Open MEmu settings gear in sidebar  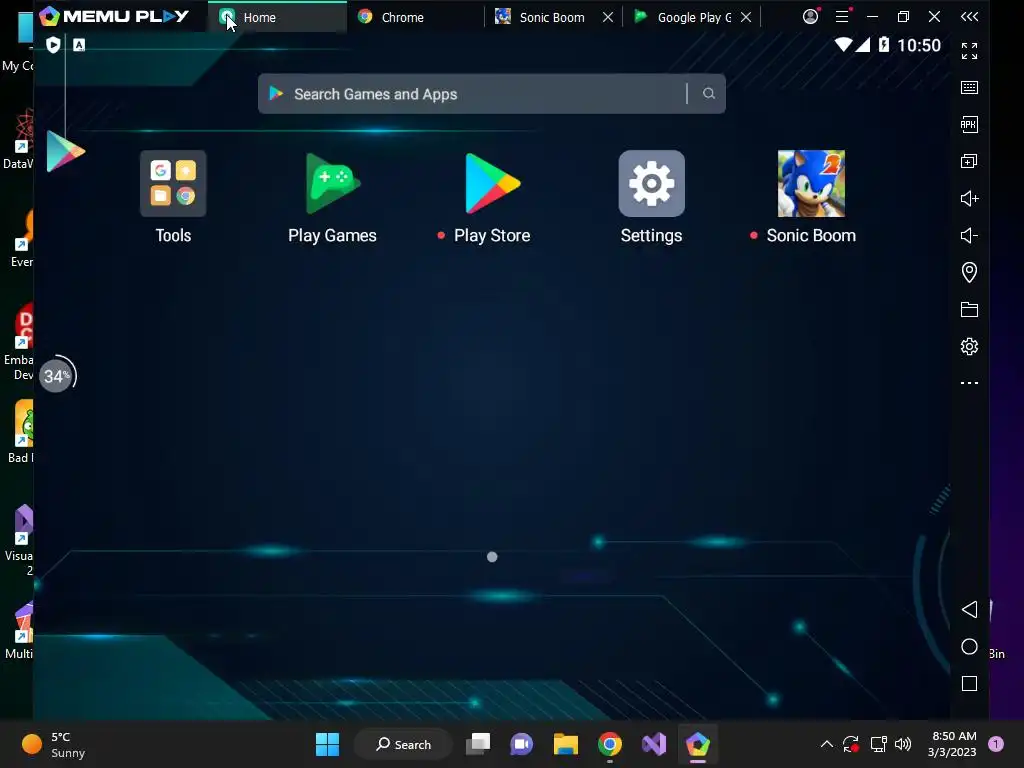969,346
